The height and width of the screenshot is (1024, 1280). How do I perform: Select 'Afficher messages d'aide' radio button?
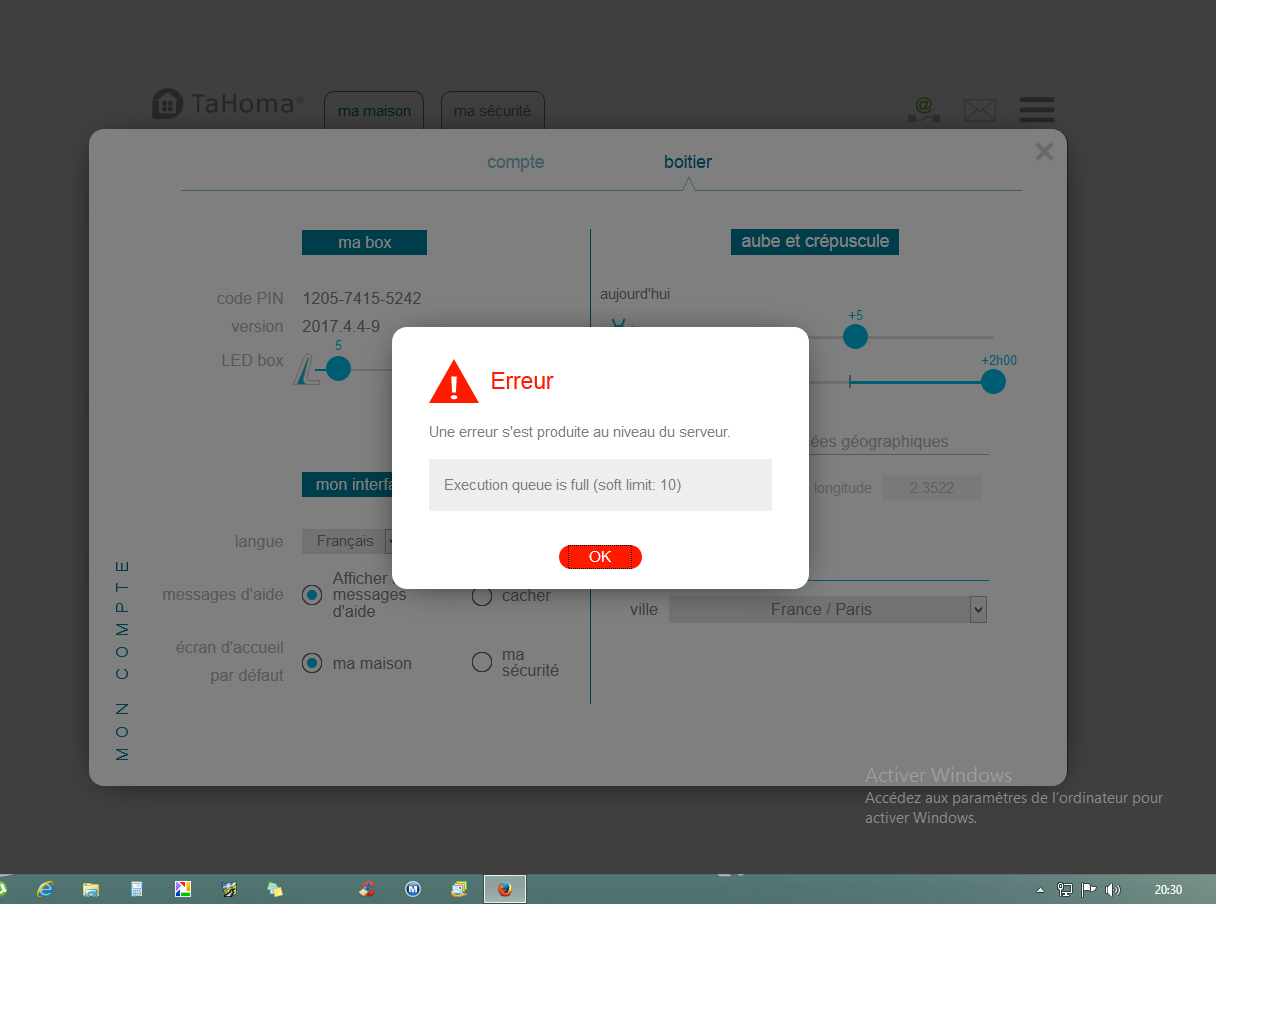[312, 595]
